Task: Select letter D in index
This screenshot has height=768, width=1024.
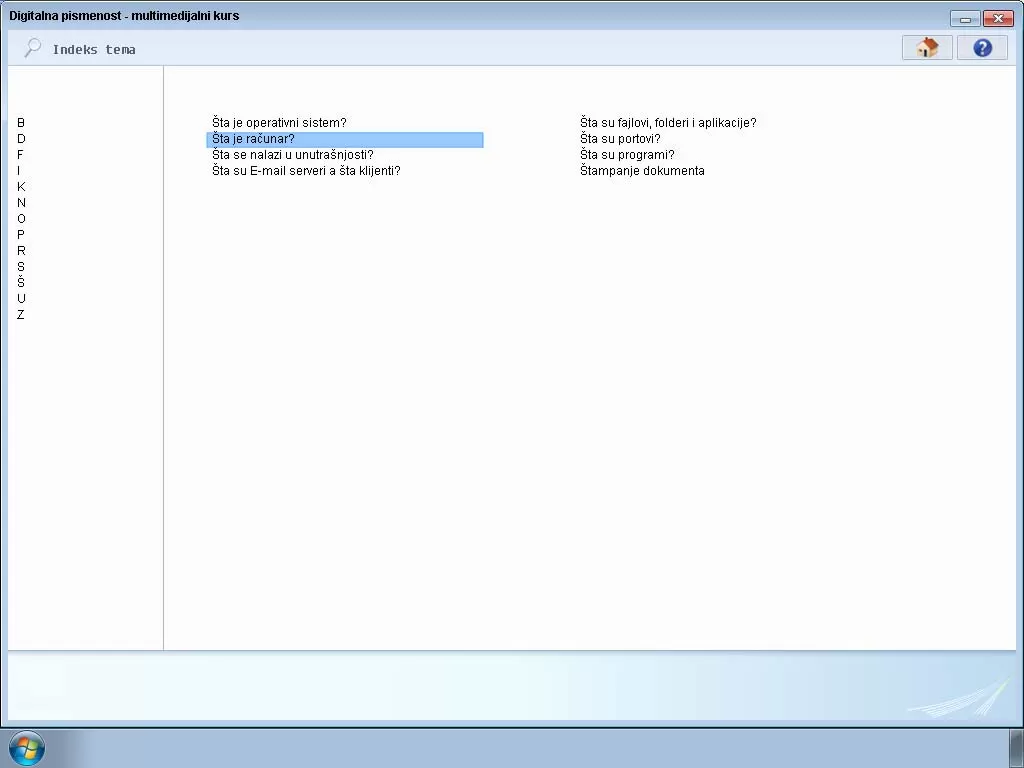Action: pos(21,138)
